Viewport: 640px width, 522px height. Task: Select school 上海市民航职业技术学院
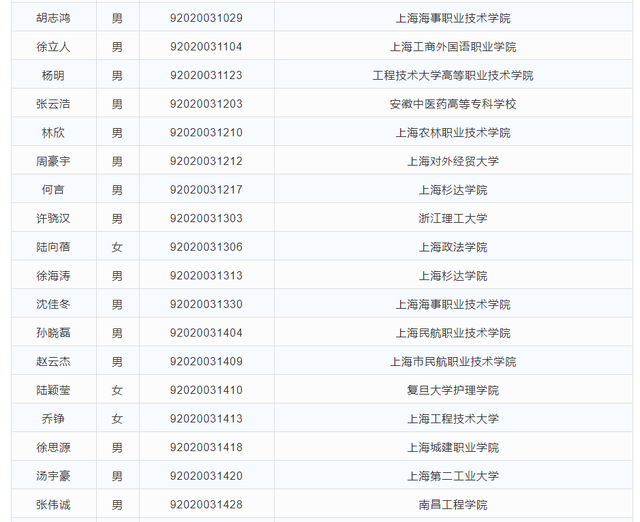(x=453, y=362)
